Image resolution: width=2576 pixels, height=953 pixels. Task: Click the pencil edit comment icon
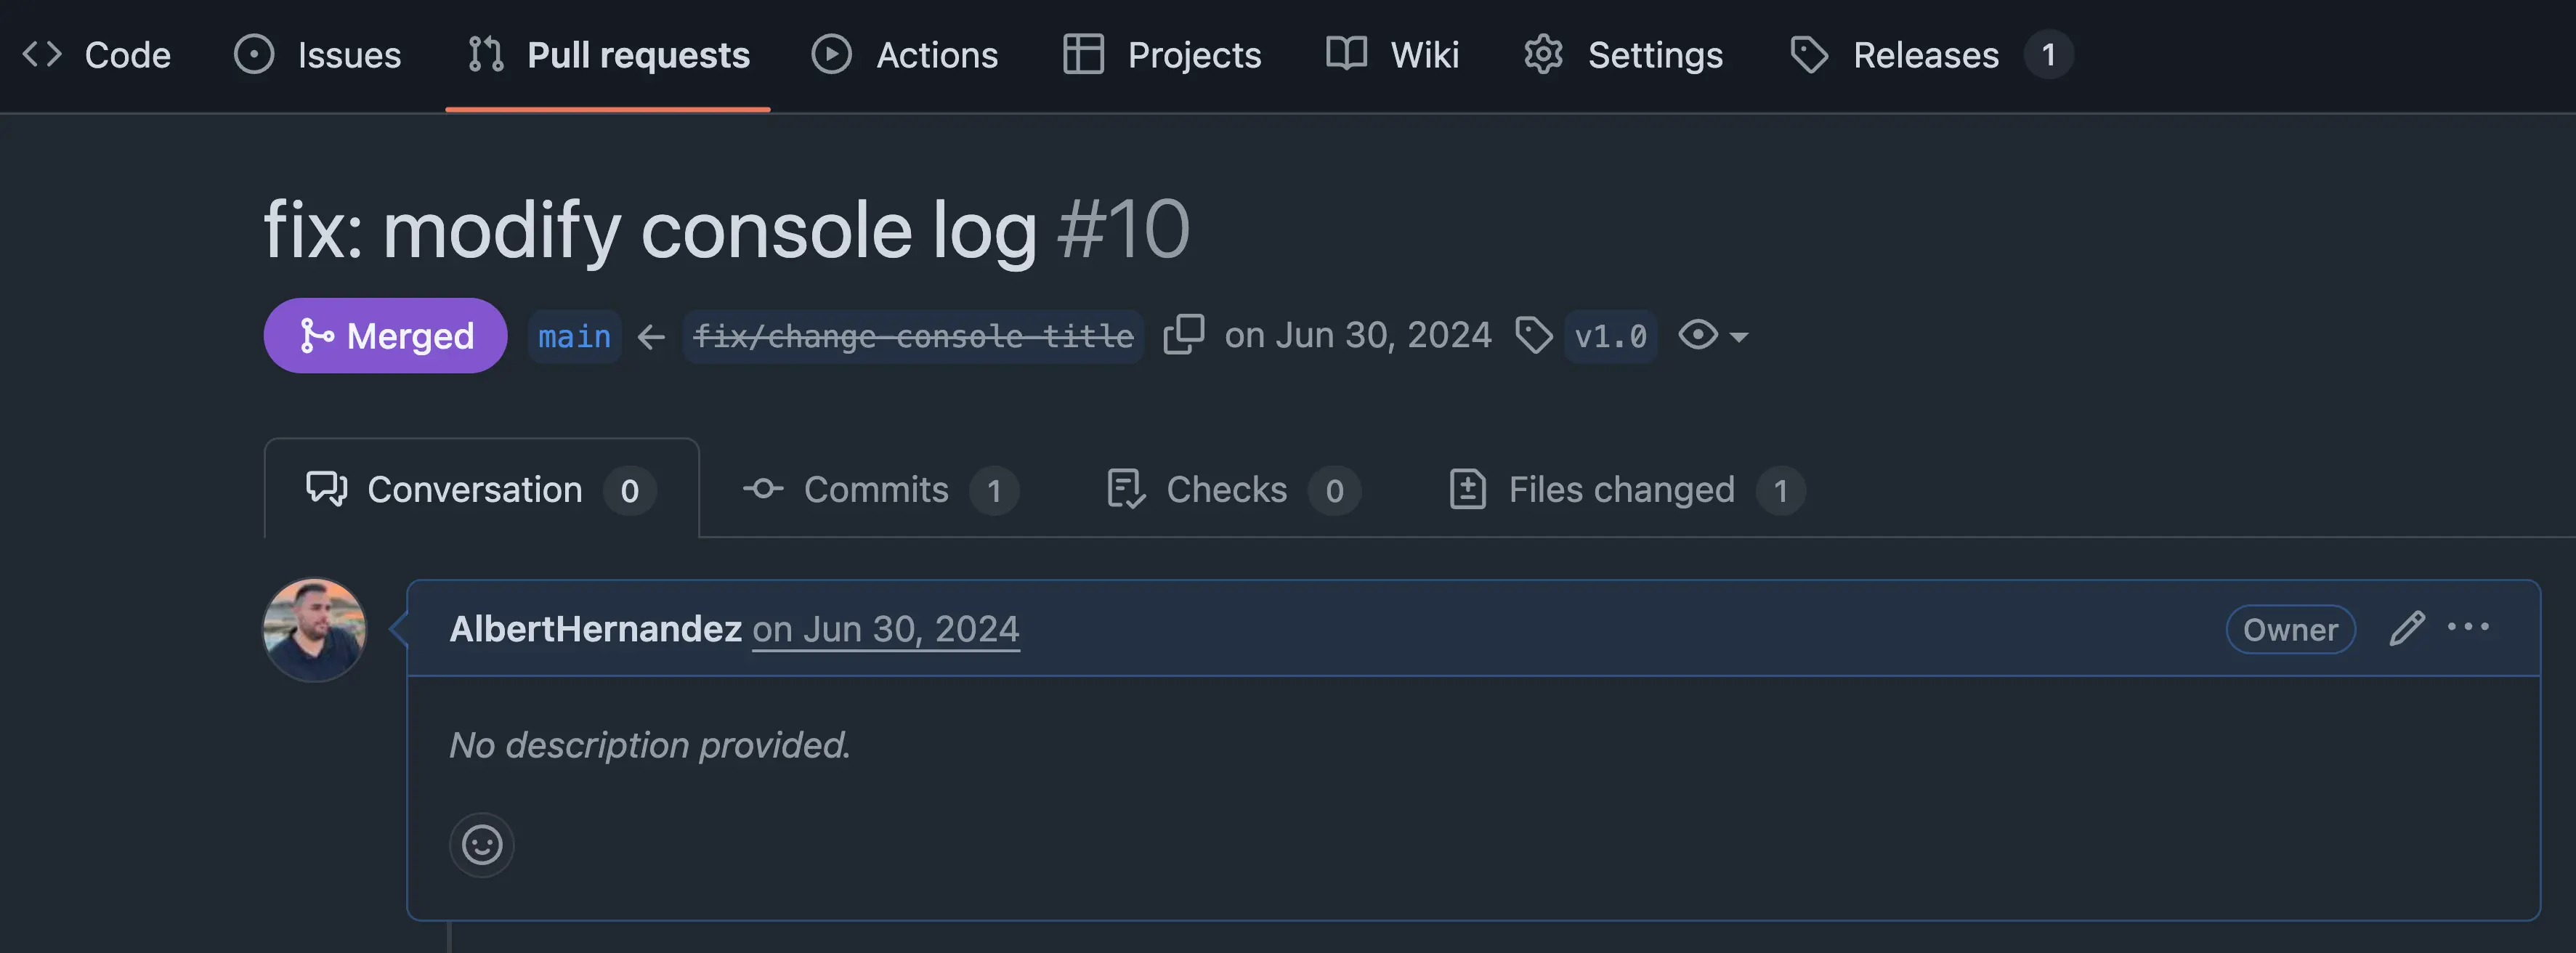(x=2406, y=629)
